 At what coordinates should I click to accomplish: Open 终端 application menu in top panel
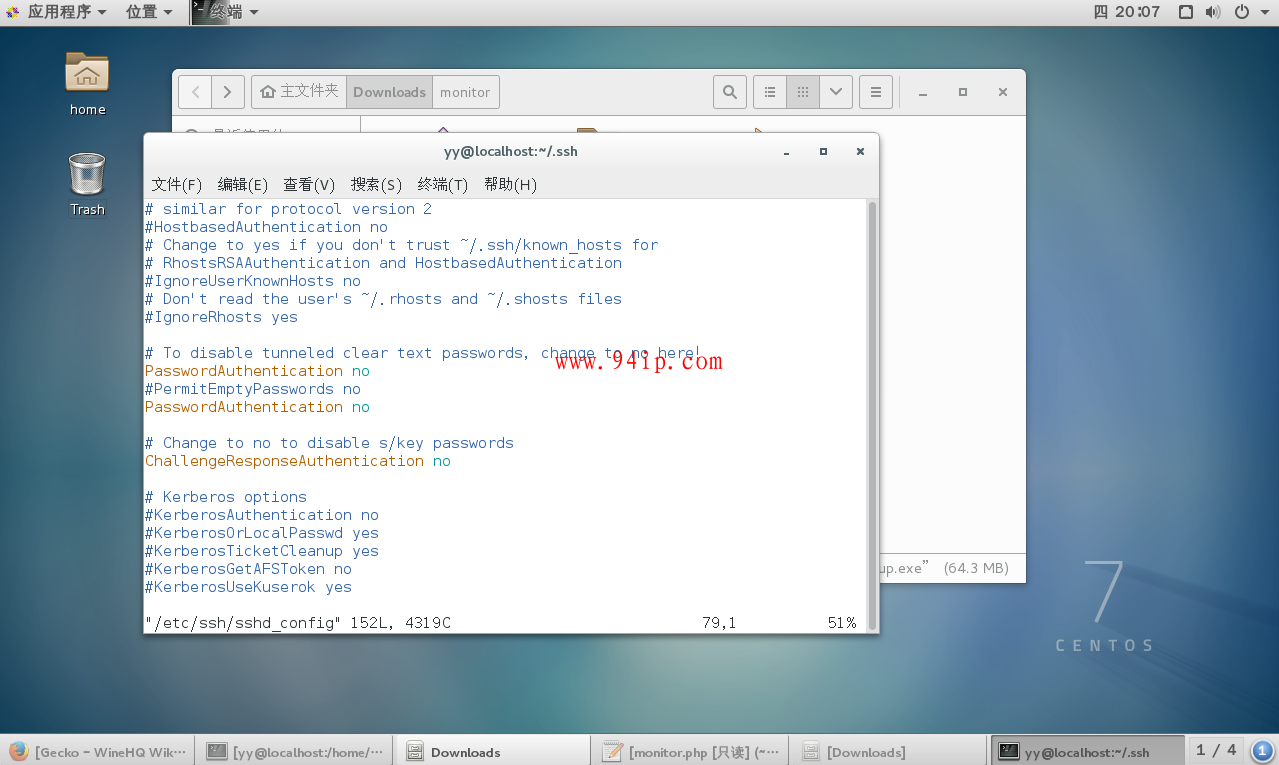coord(226,12)
